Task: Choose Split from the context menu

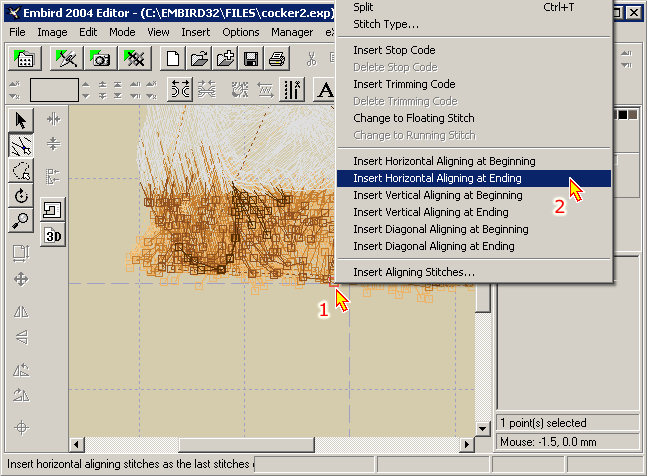Action: pos(474,7)
